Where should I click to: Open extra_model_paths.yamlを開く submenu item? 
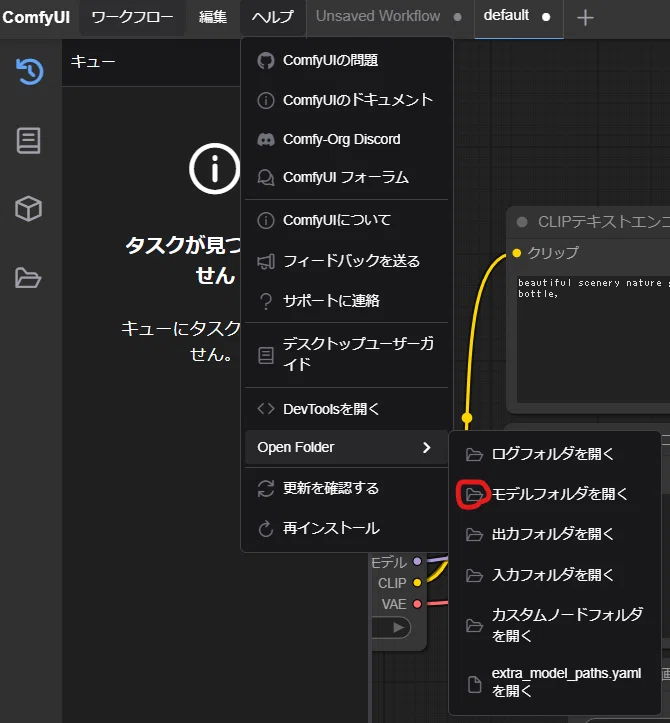555,682
